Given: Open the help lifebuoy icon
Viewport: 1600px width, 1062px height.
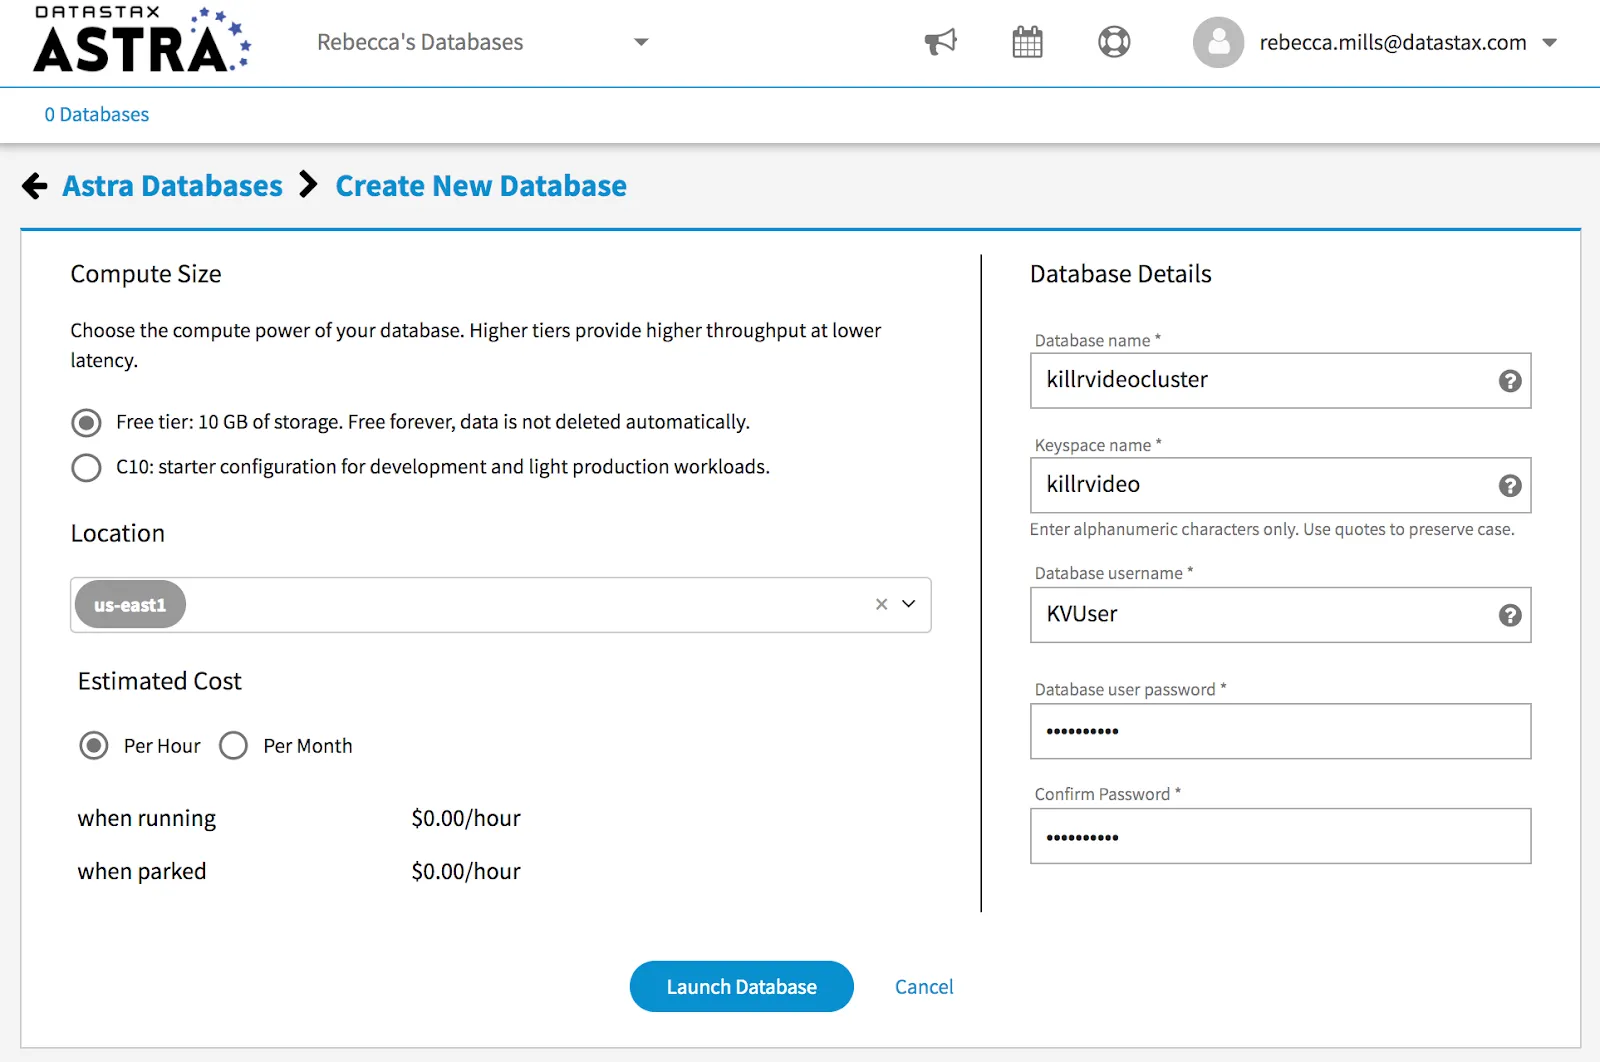Looking at the screenshot, I should coord(1114,42).
